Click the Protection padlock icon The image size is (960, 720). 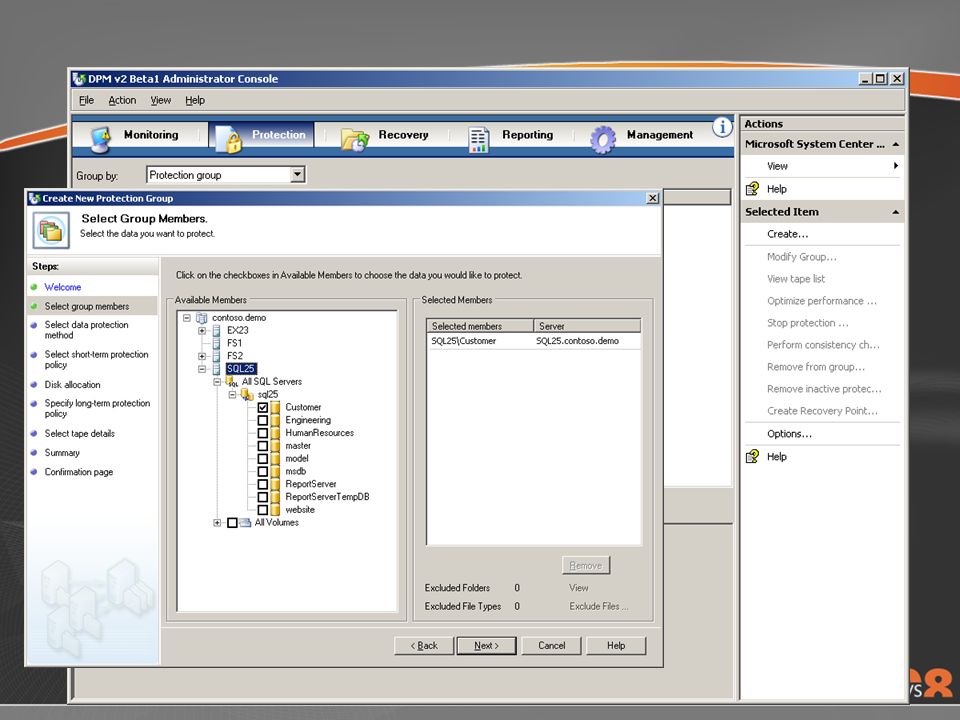[x=230, y=139]
